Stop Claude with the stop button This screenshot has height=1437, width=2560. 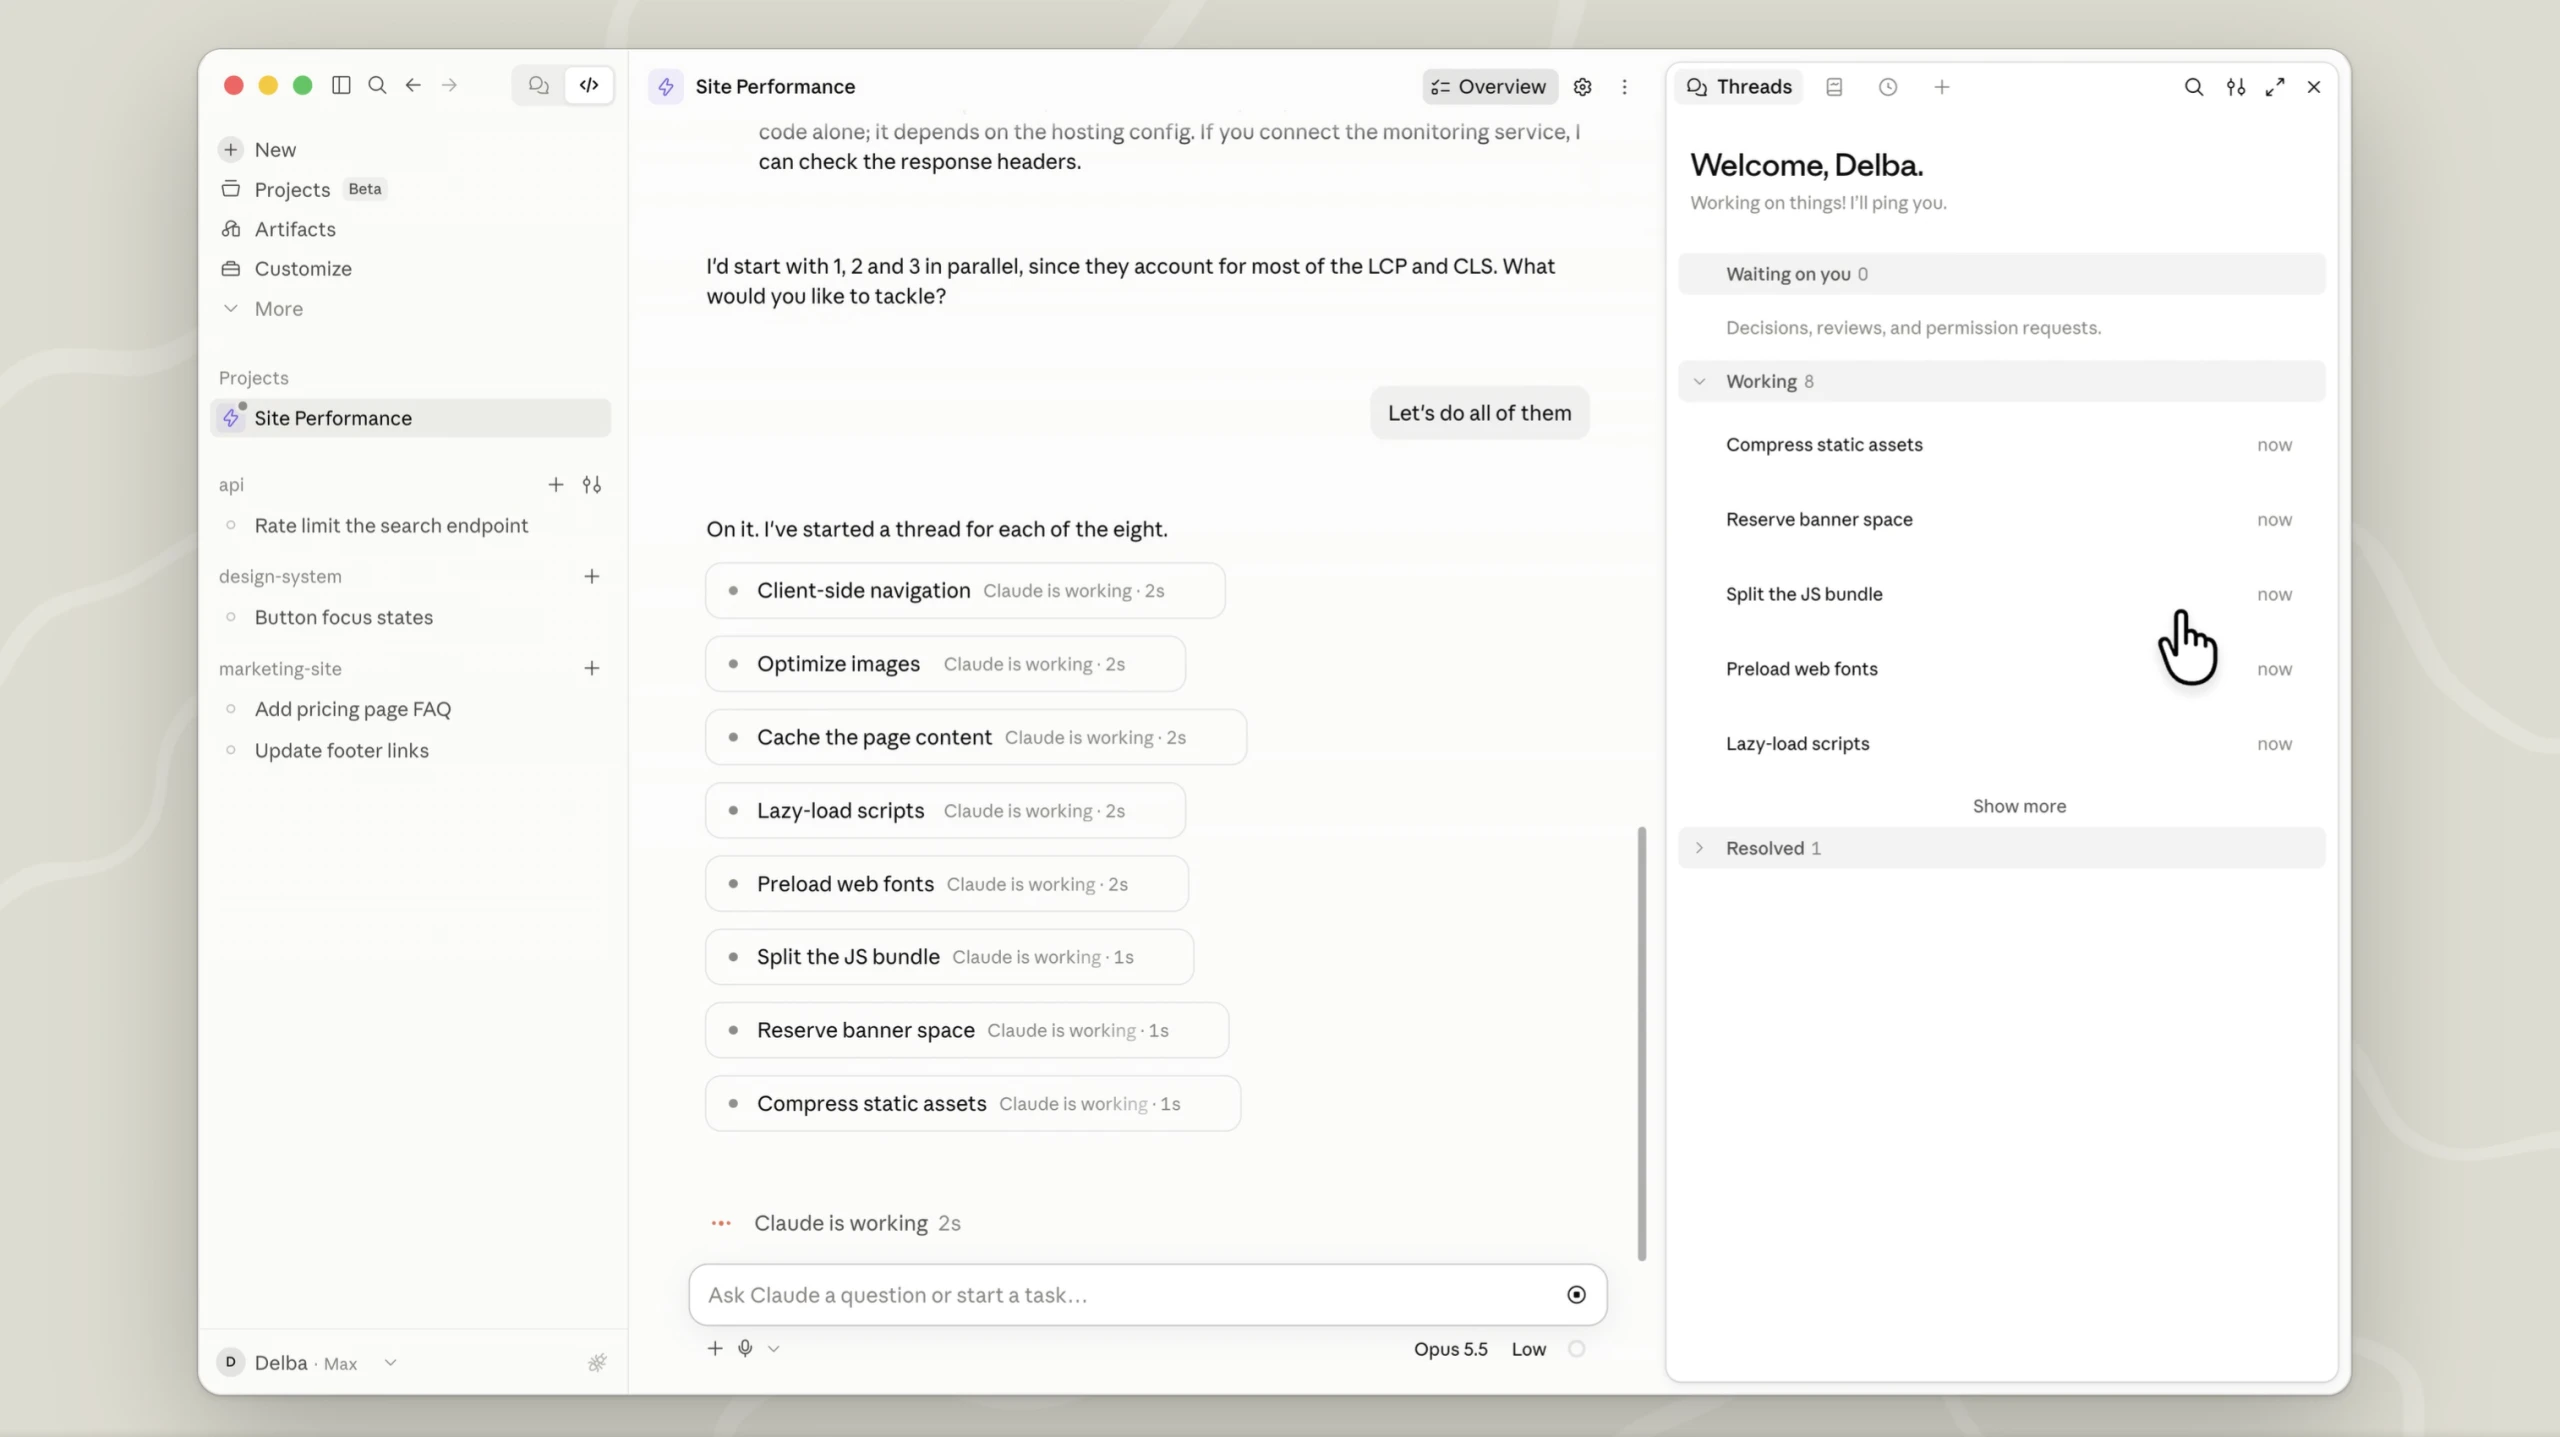click(x=1576, y=1295)
